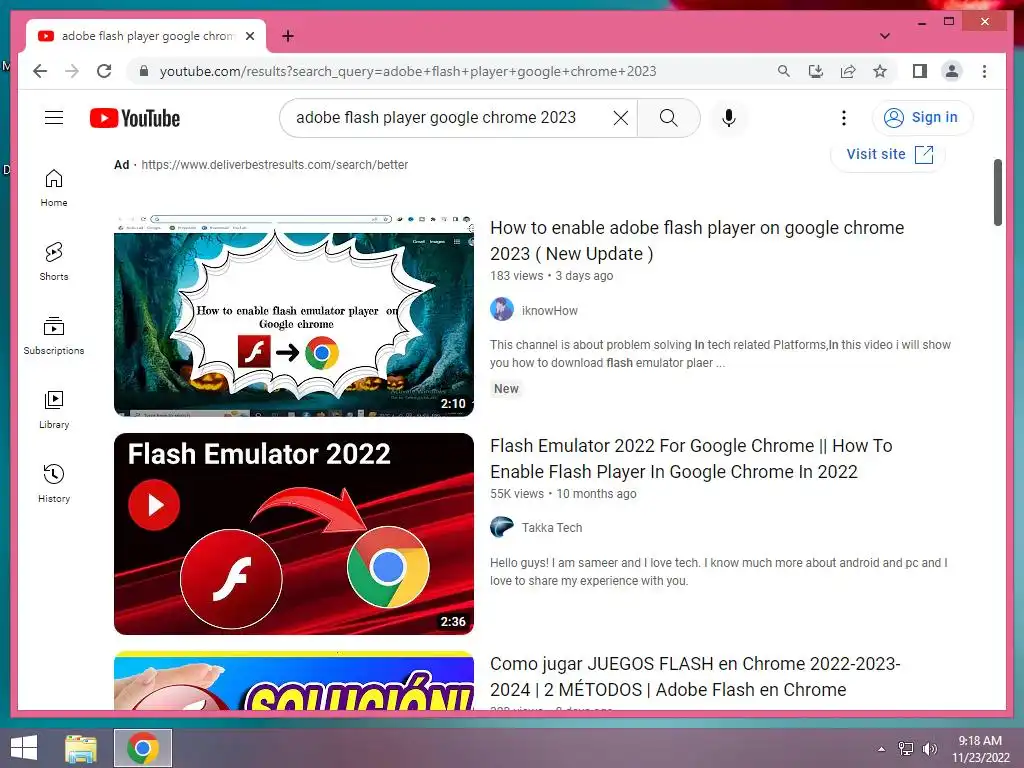Open the SOLUCIÓN video thumbnail

294,680
